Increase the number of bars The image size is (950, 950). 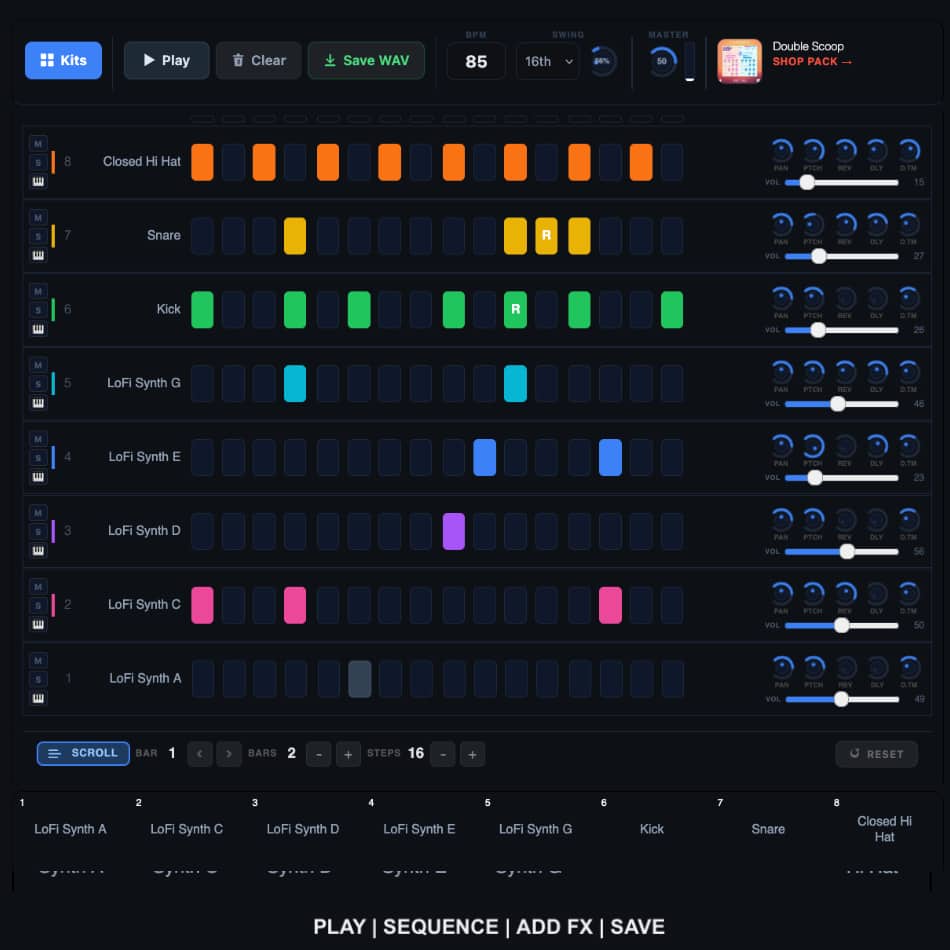coord(348,754)
